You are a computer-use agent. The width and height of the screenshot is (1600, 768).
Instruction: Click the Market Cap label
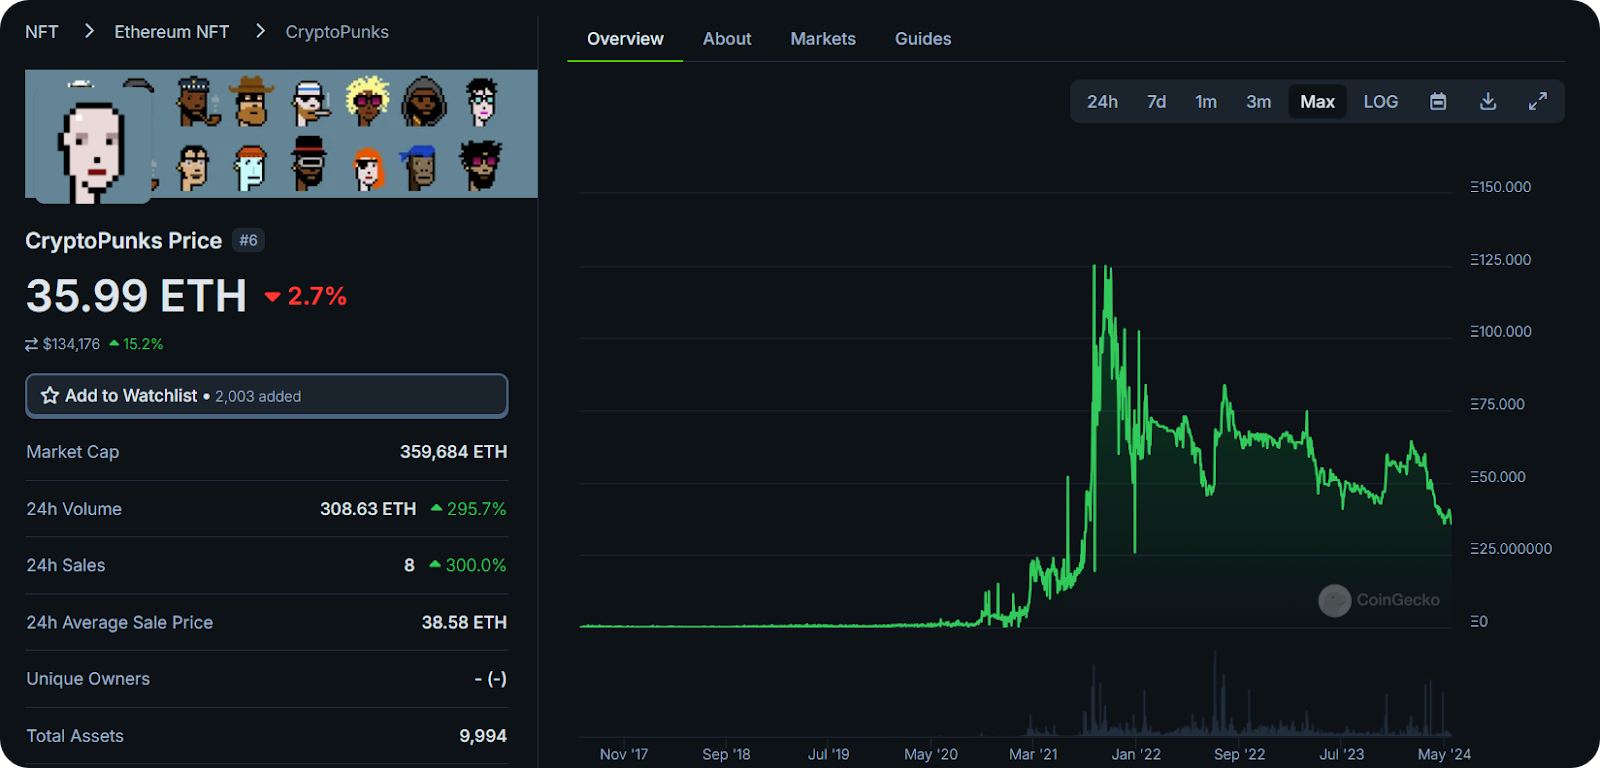(x=73, y=452)
